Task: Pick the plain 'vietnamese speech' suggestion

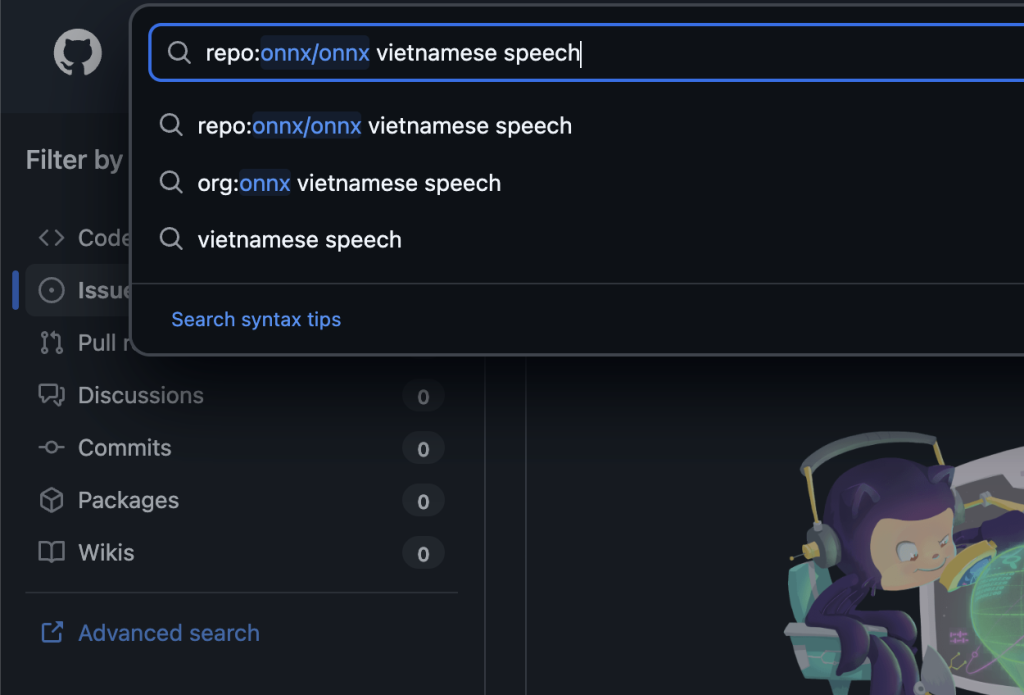Action: [x=299, y=240]
